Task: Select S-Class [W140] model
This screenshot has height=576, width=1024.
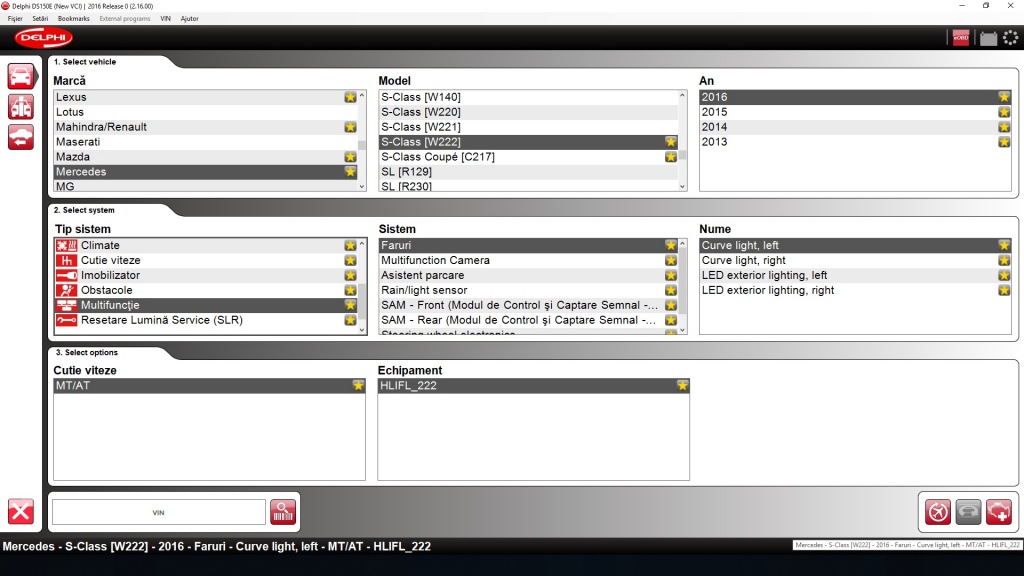Action: tap(528, 97)
